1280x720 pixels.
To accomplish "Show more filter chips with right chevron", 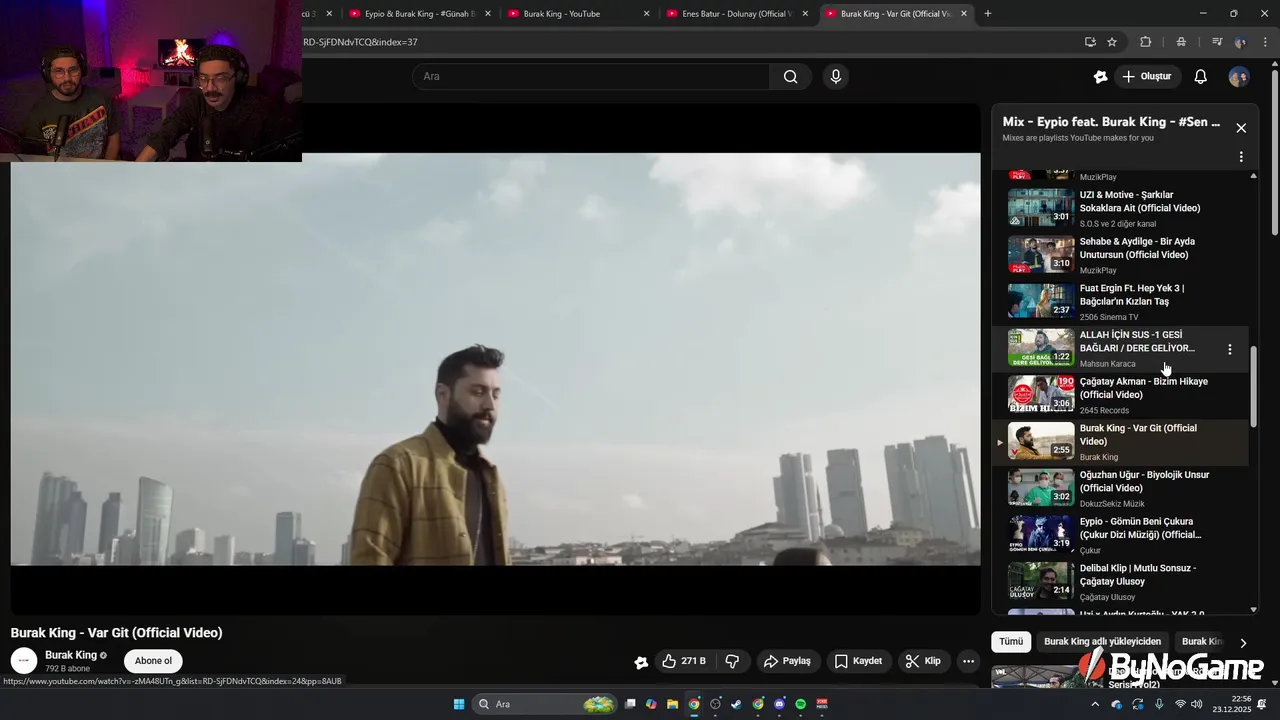I will 1243,643.
